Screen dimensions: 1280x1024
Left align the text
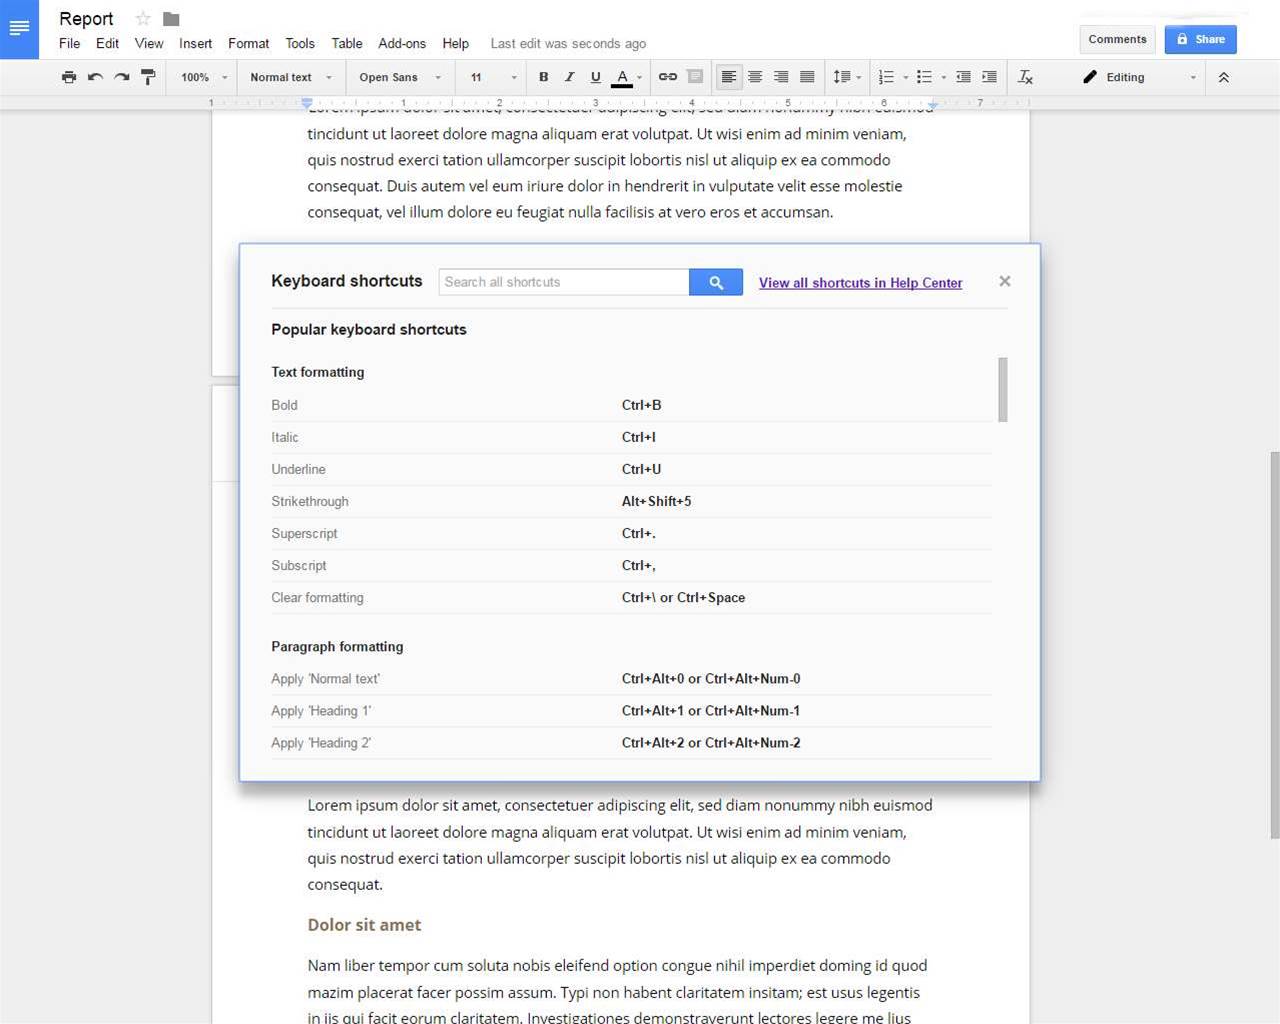click(x=729, y=77)
